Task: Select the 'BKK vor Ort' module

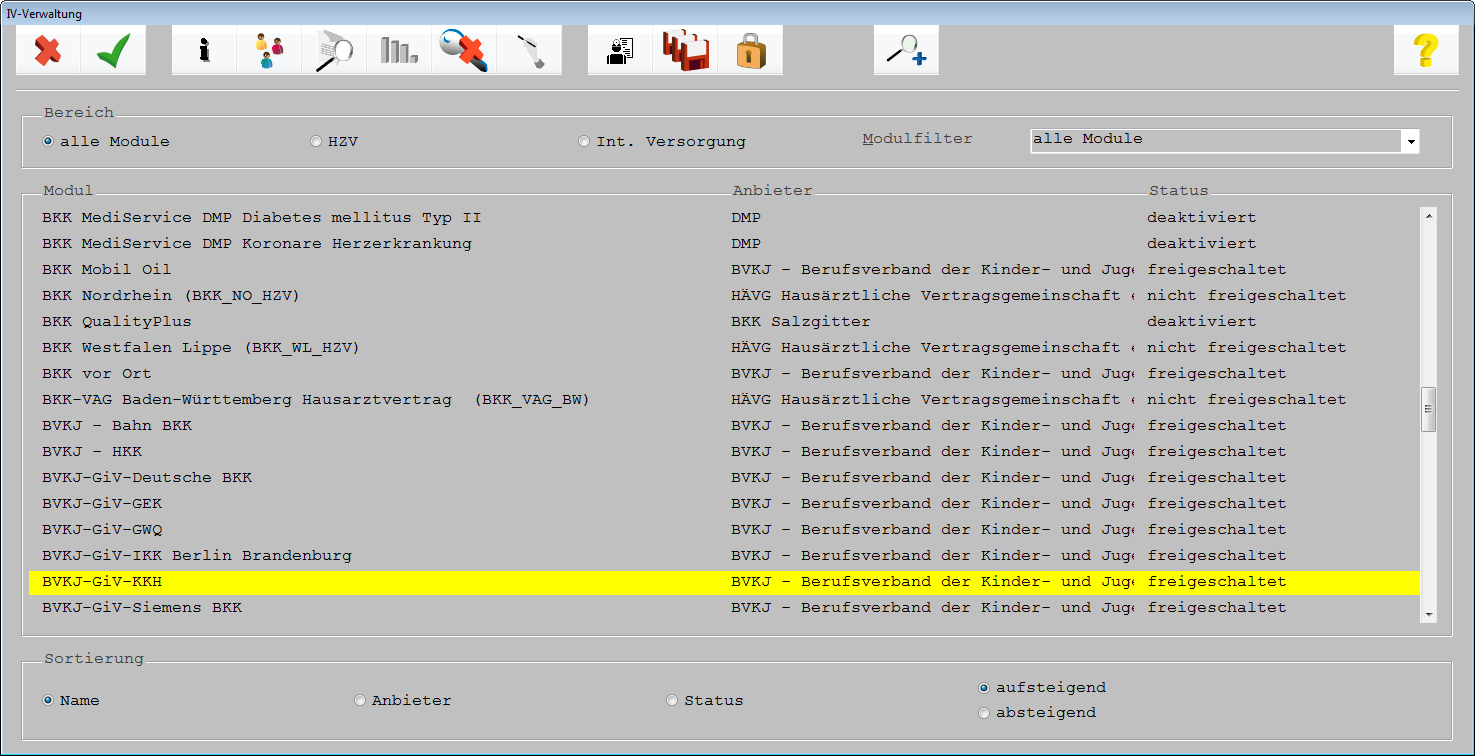Action: click(725, 374)
